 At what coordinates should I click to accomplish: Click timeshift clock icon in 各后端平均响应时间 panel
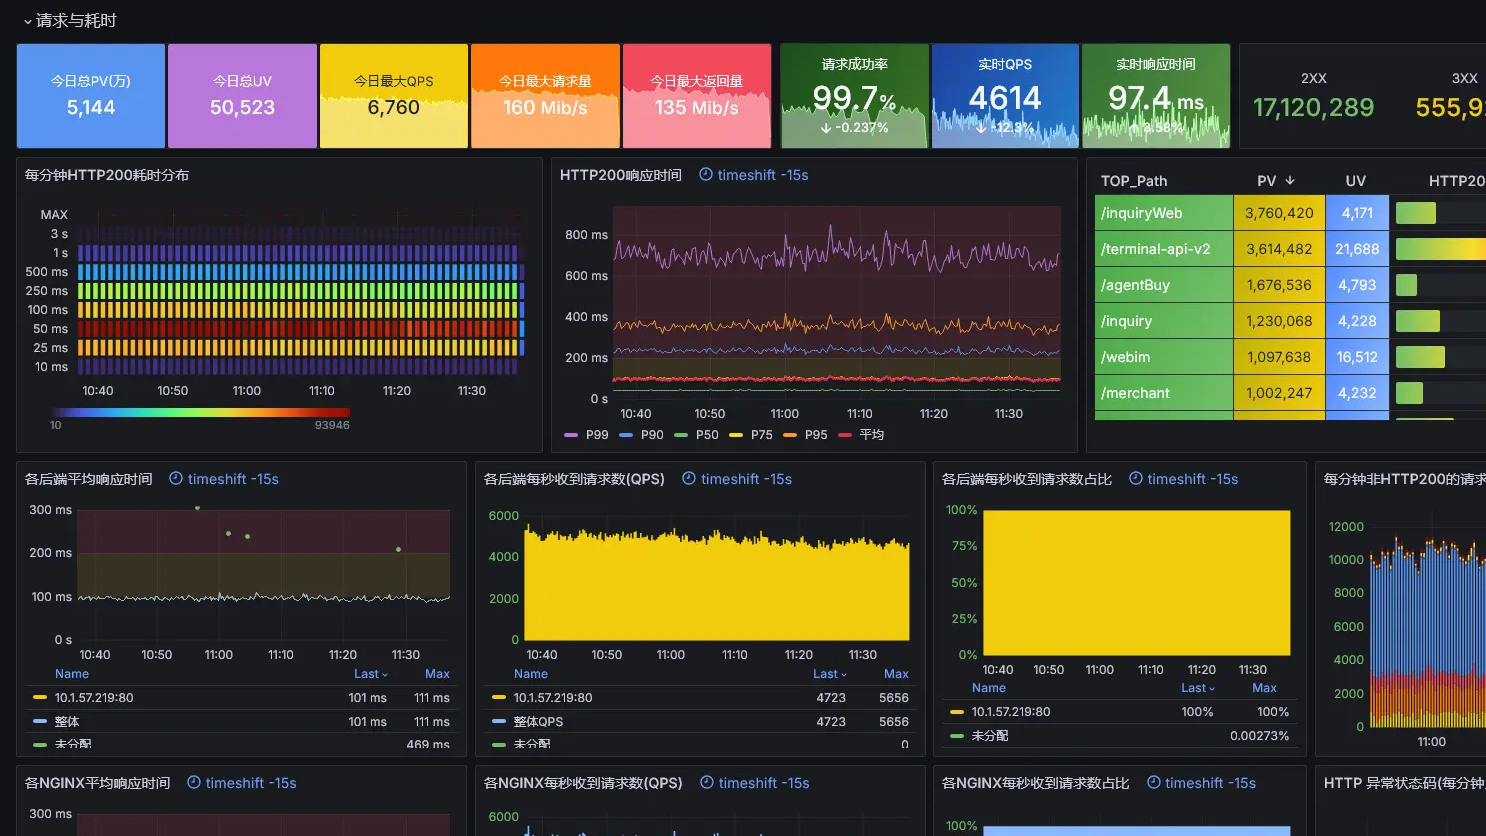(x=176, y=479)
